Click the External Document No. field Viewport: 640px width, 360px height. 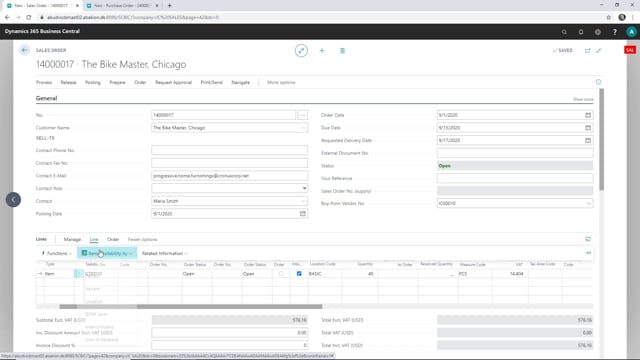(x=515, y=153)
